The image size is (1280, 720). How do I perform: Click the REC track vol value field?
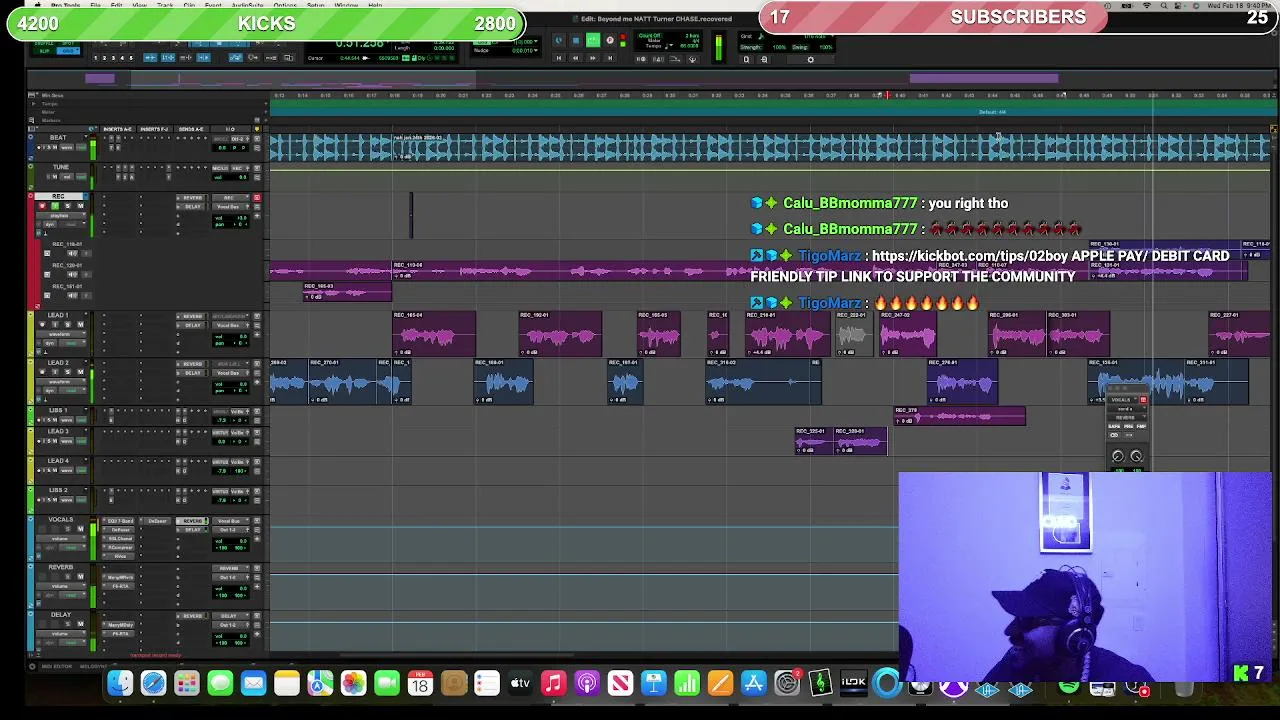(231, 218)
